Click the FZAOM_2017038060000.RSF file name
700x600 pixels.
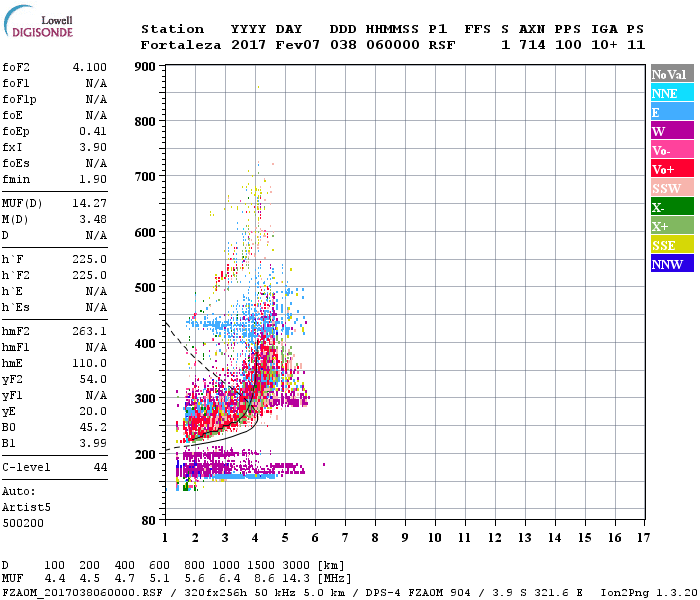coord(82,593)
